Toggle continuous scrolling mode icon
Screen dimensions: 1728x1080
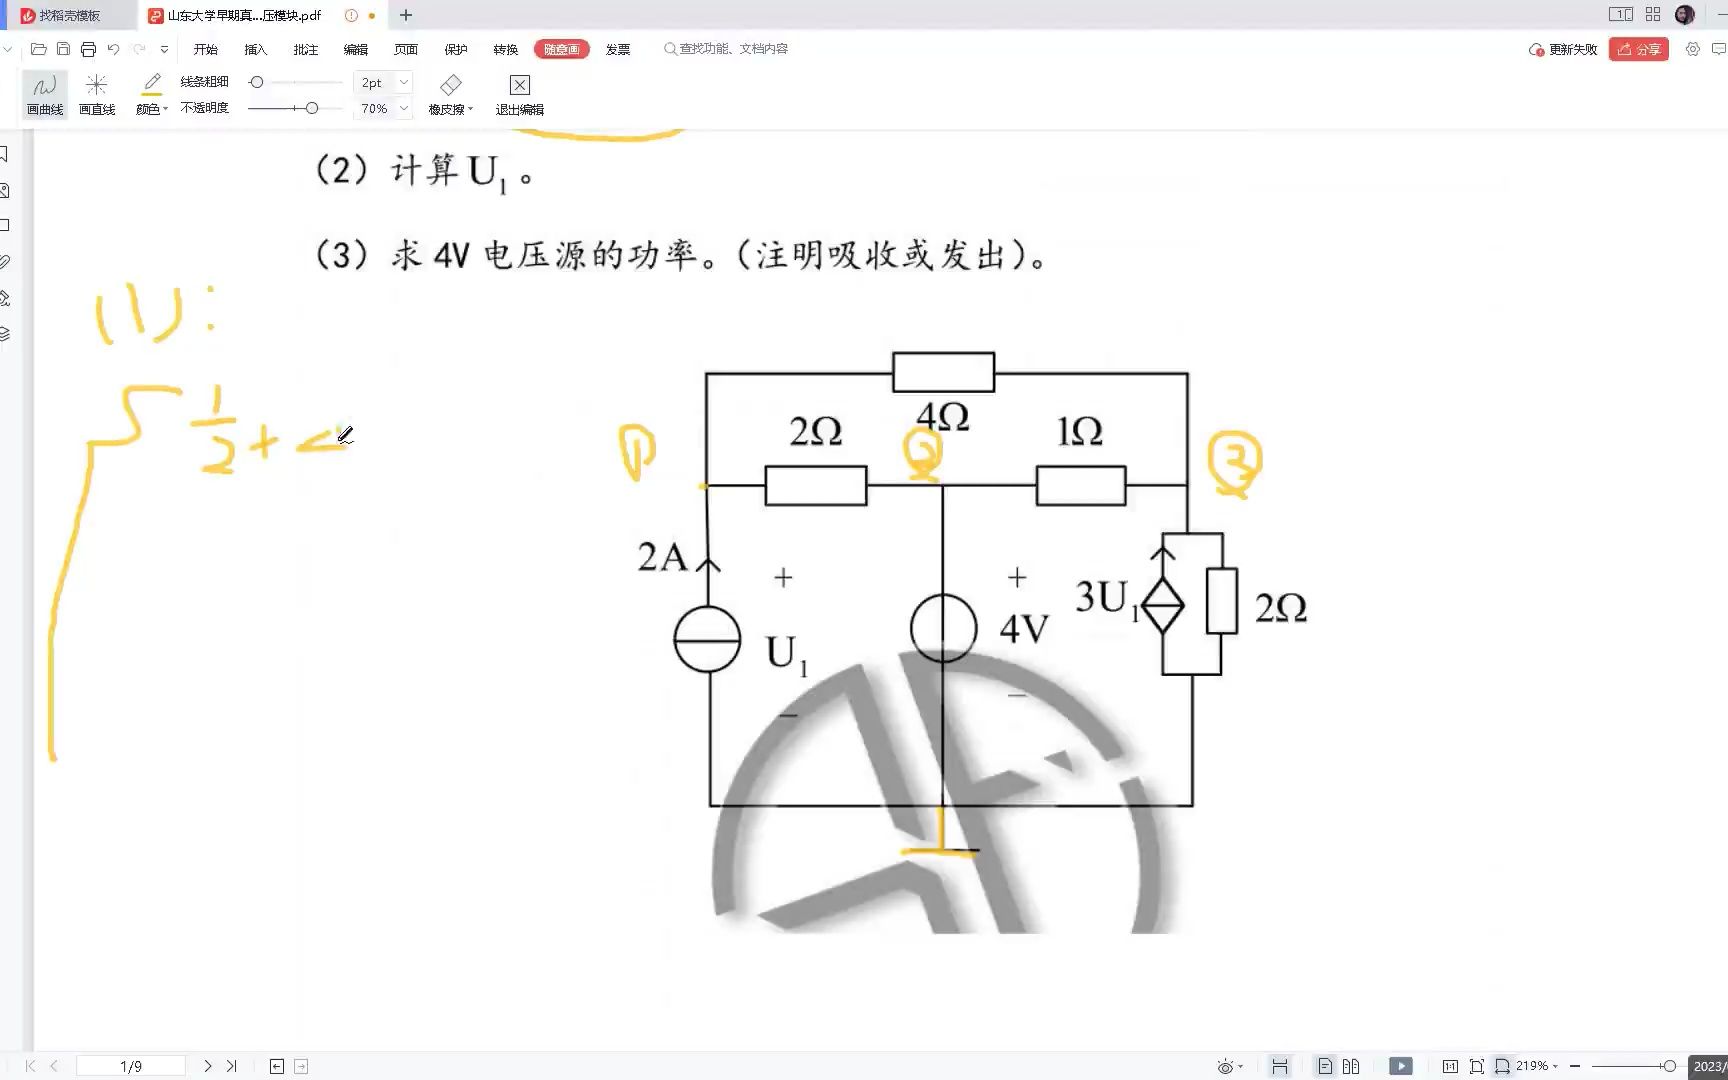coord(1279,1067)
